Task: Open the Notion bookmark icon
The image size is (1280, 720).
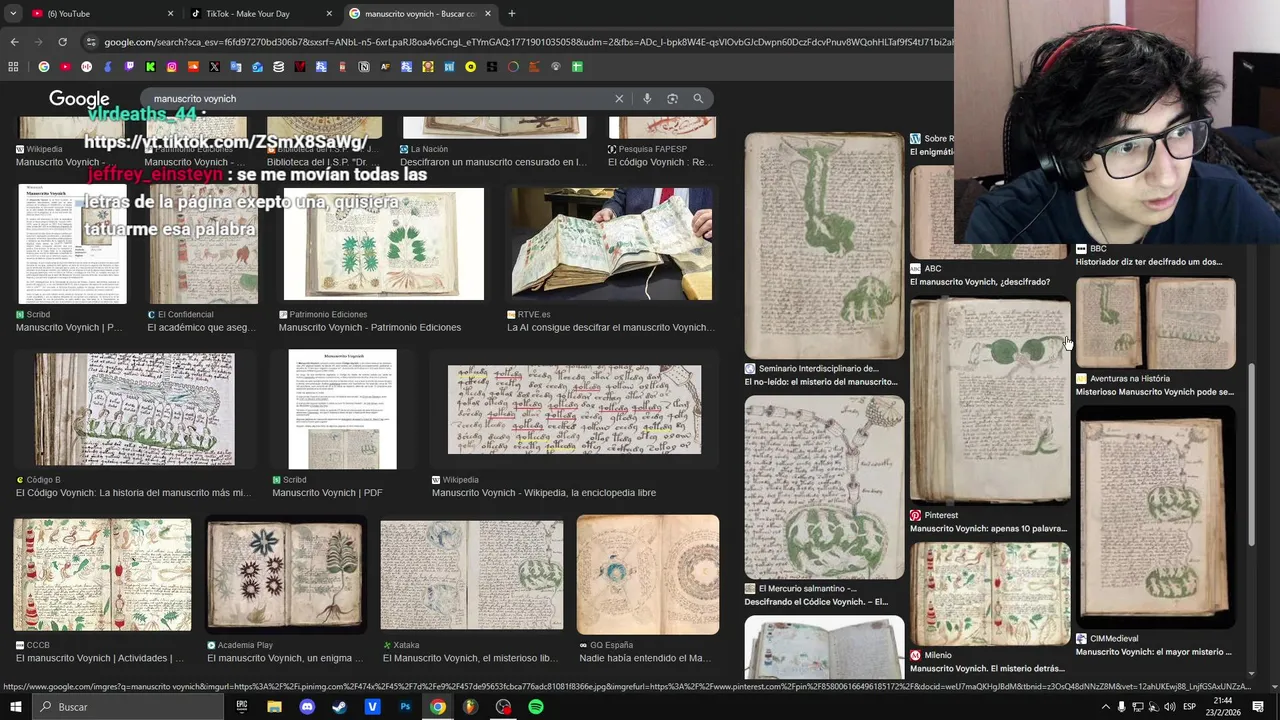Action: (364, 67)
